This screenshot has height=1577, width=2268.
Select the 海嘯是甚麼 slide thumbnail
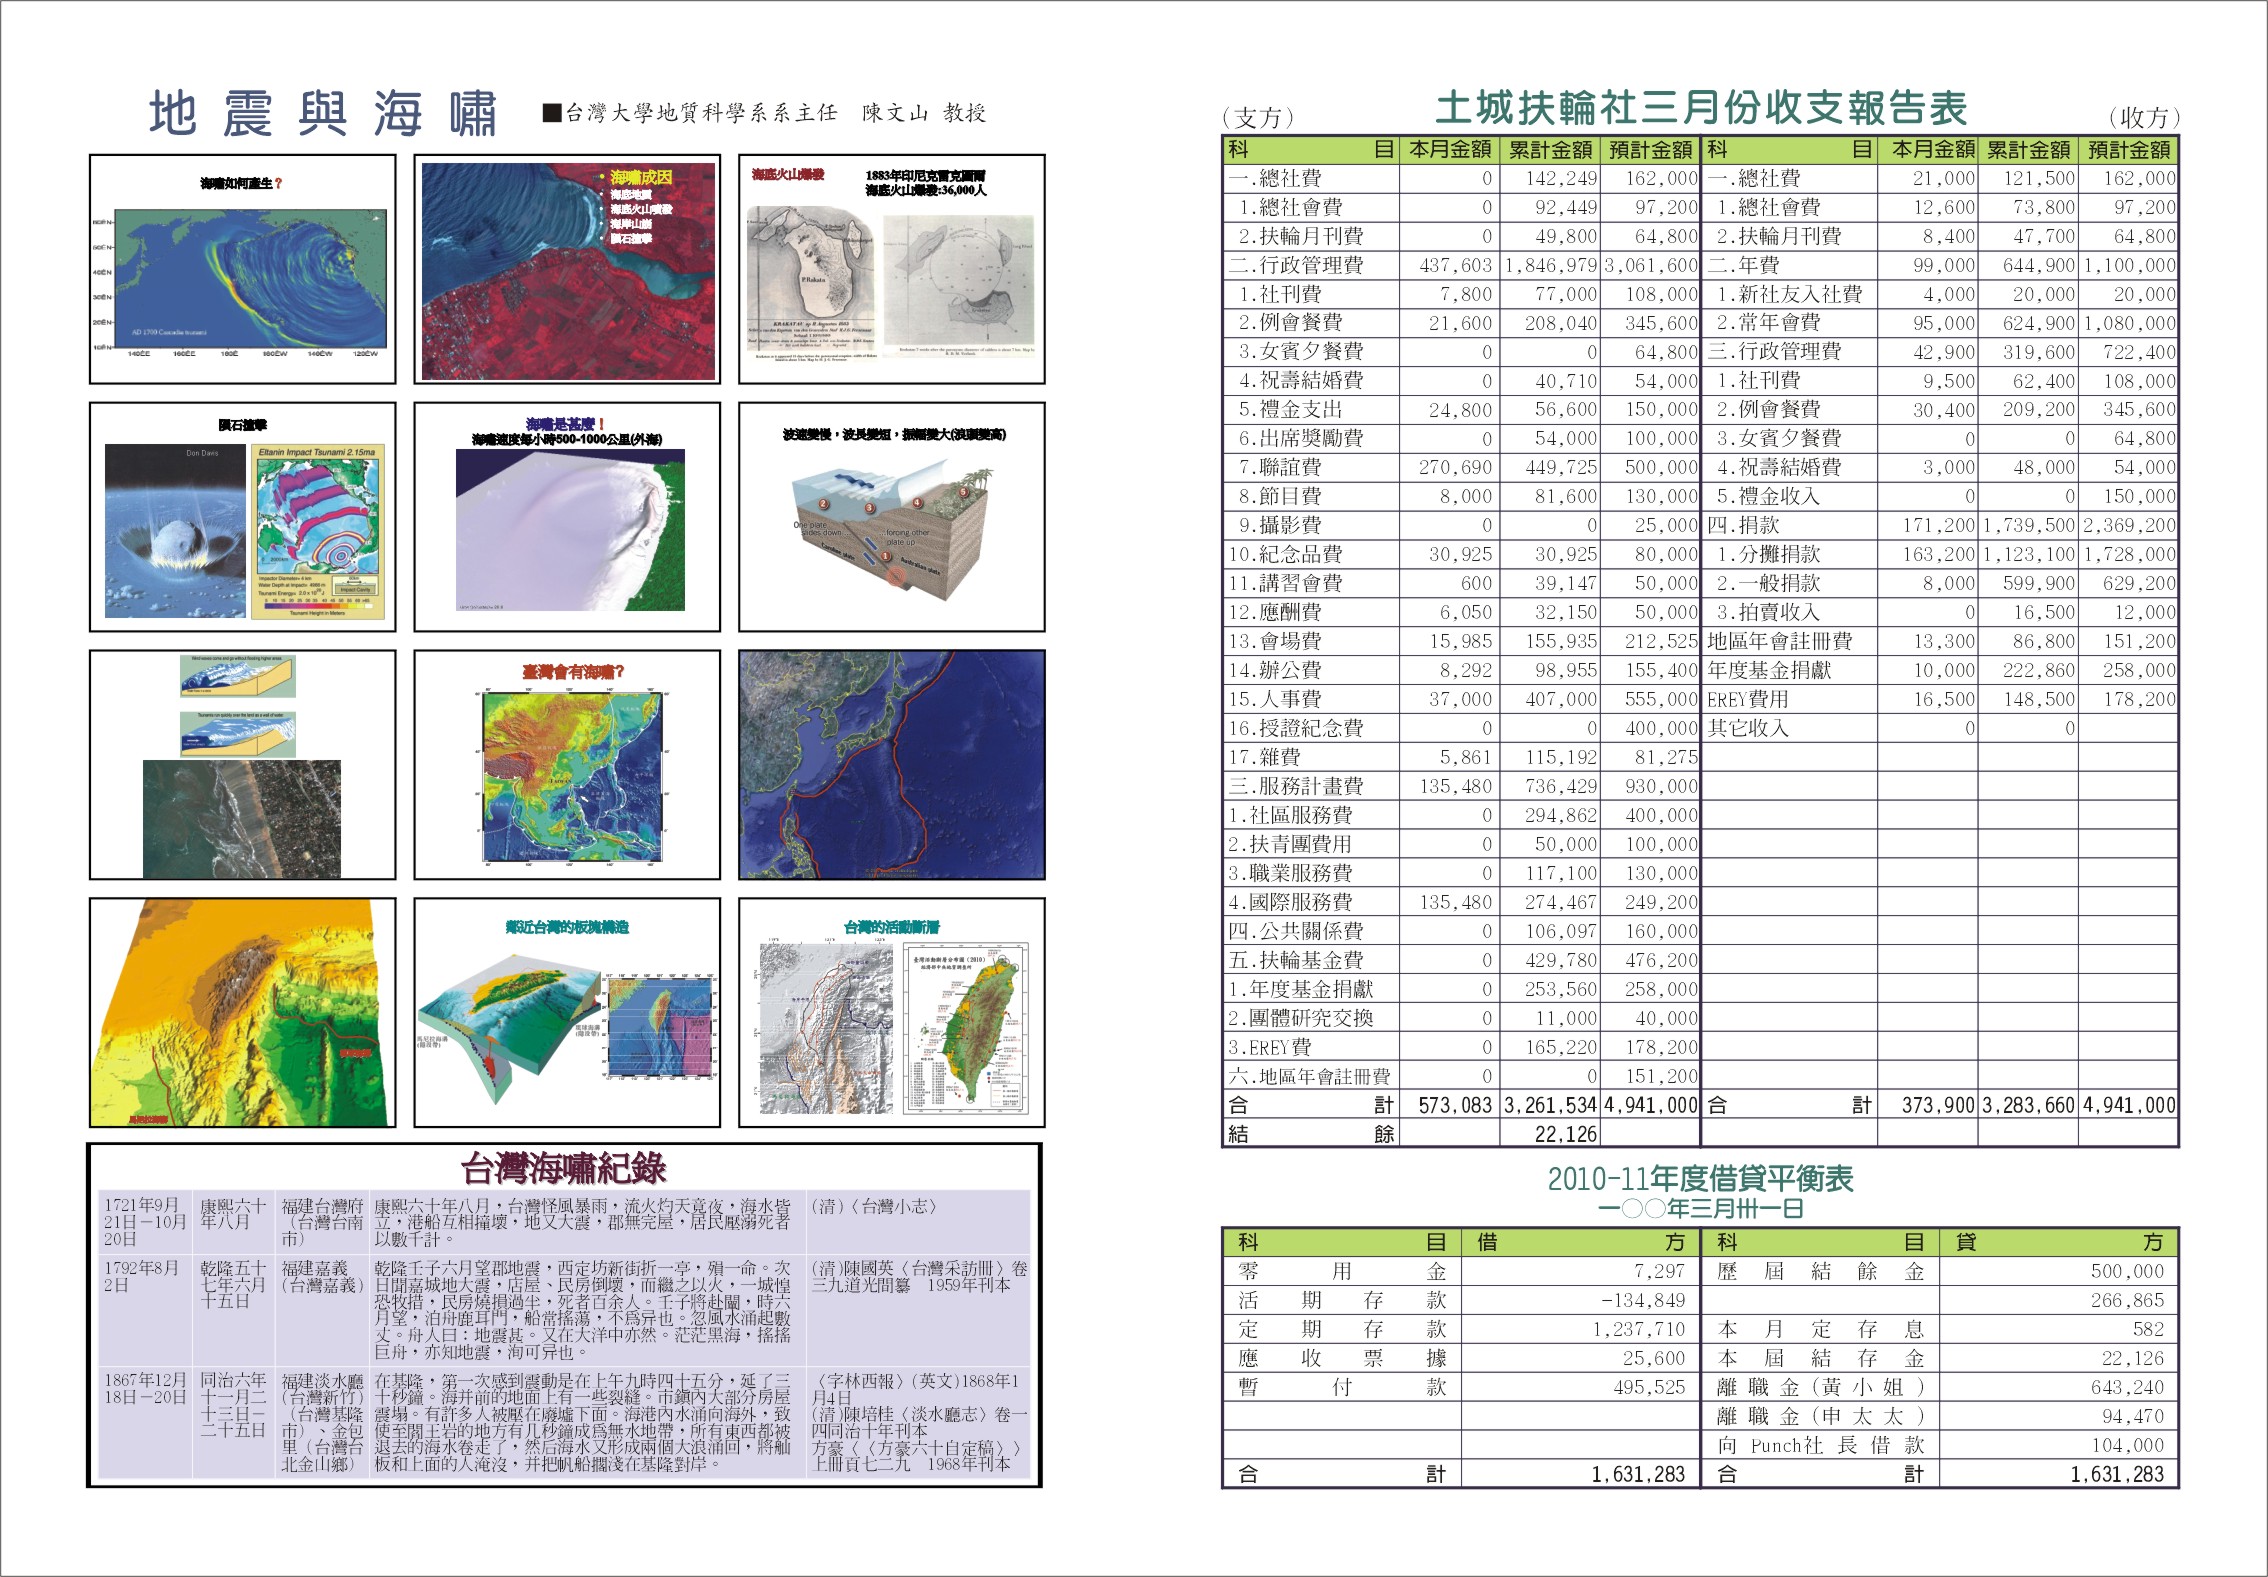(567, 517)
